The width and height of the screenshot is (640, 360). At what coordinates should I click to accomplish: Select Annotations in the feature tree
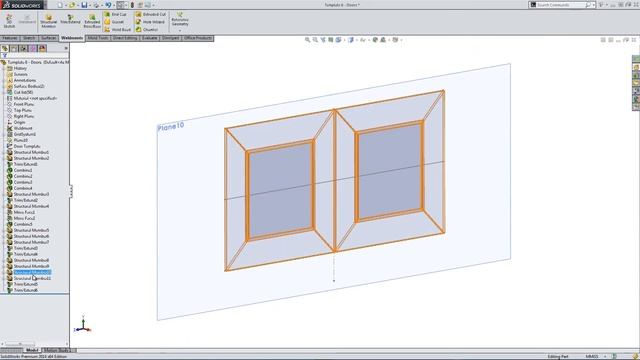pyautogui.click(x=24, y=80)
